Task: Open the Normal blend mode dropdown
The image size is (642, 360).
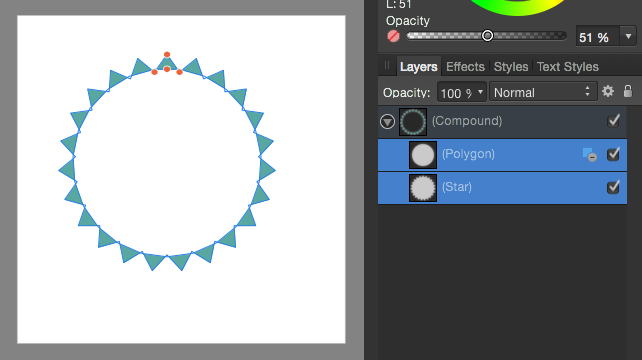Action: (543, 92)
